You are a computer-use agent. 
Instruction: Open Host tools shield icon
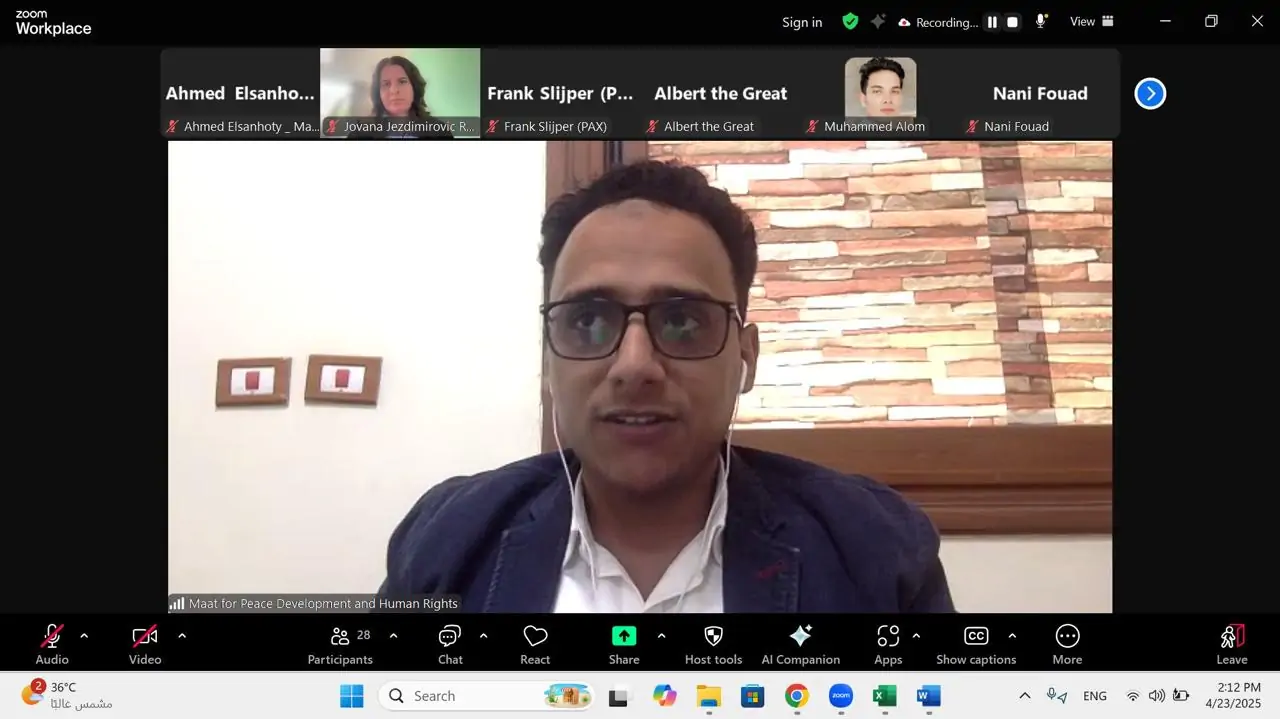(713, 643)
